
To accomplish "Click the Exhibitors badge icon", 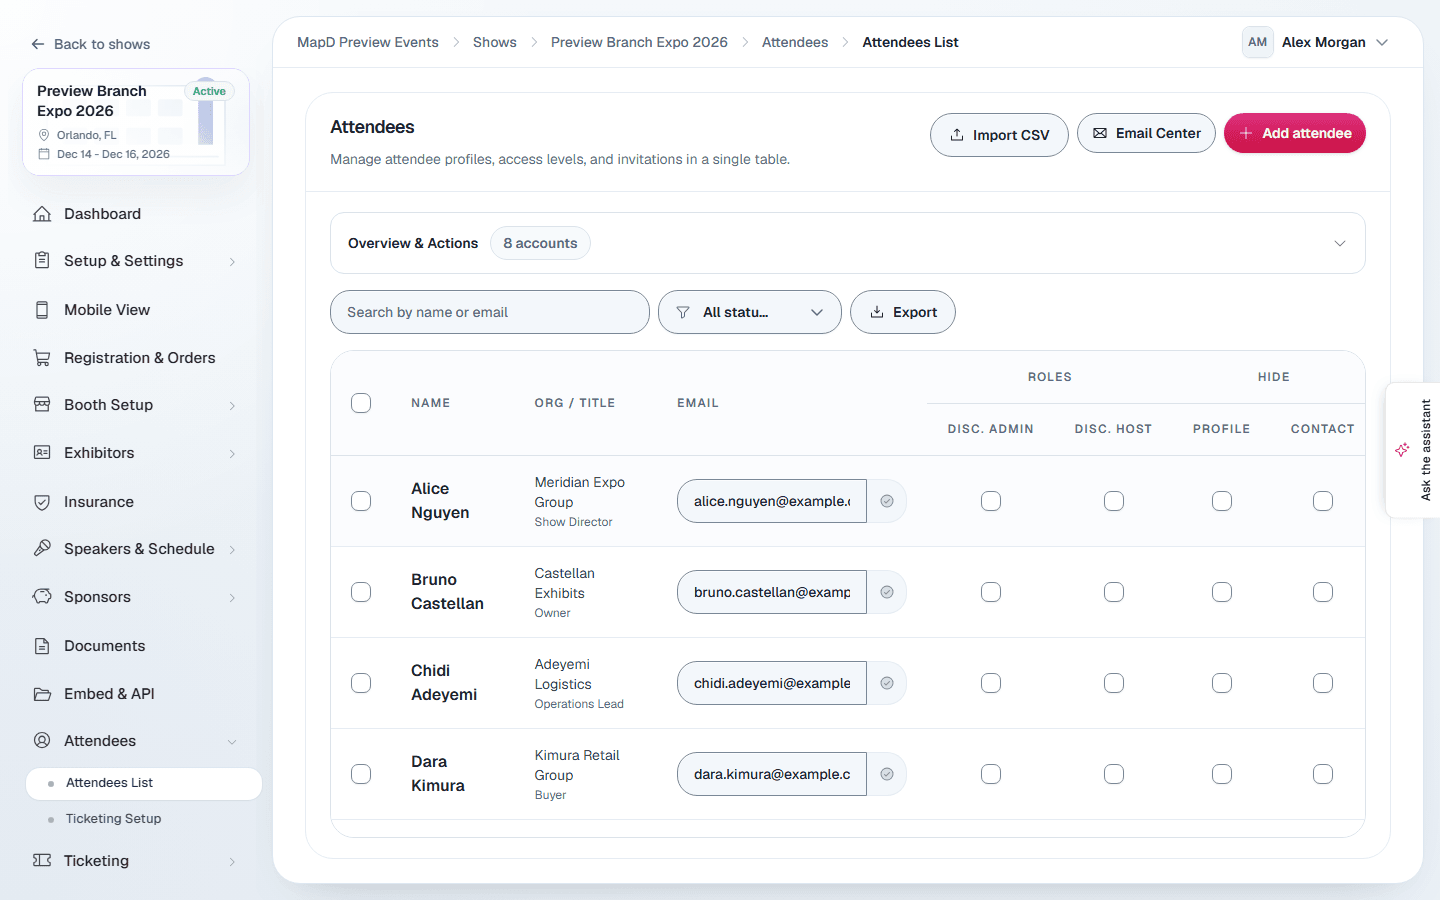I will (42, 453).
